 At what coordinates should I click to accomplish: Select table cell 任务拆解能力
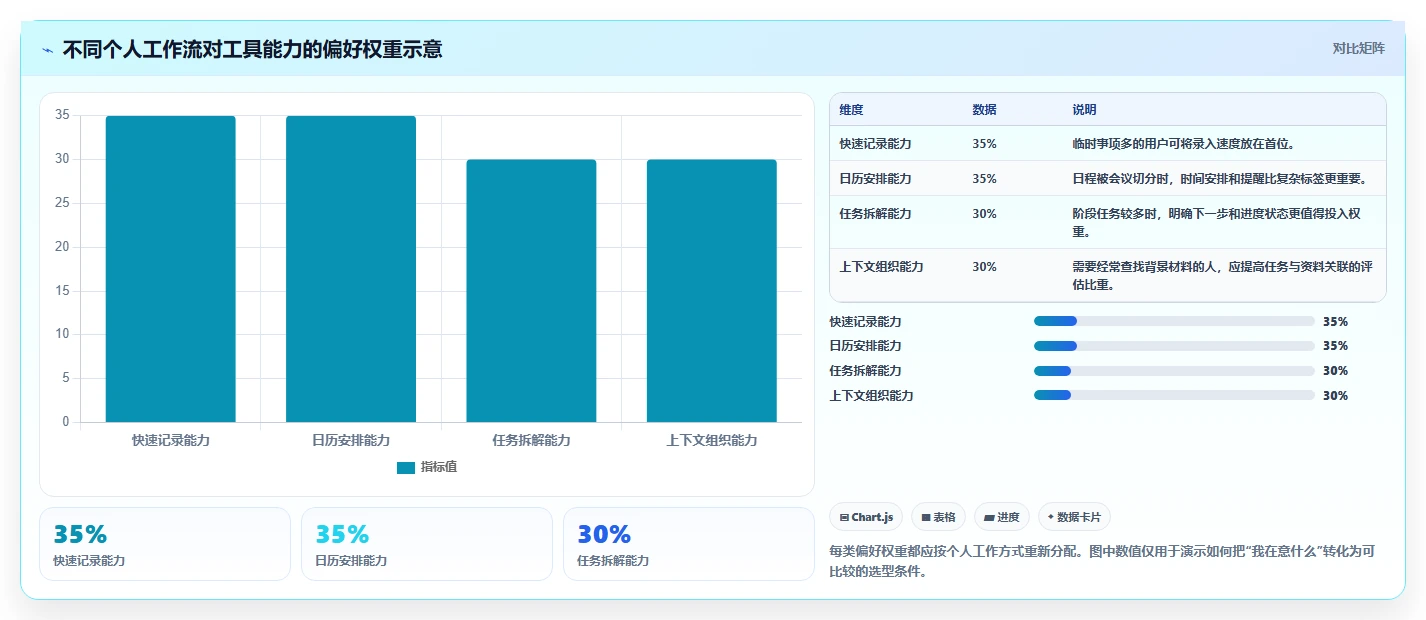point(876,214)
